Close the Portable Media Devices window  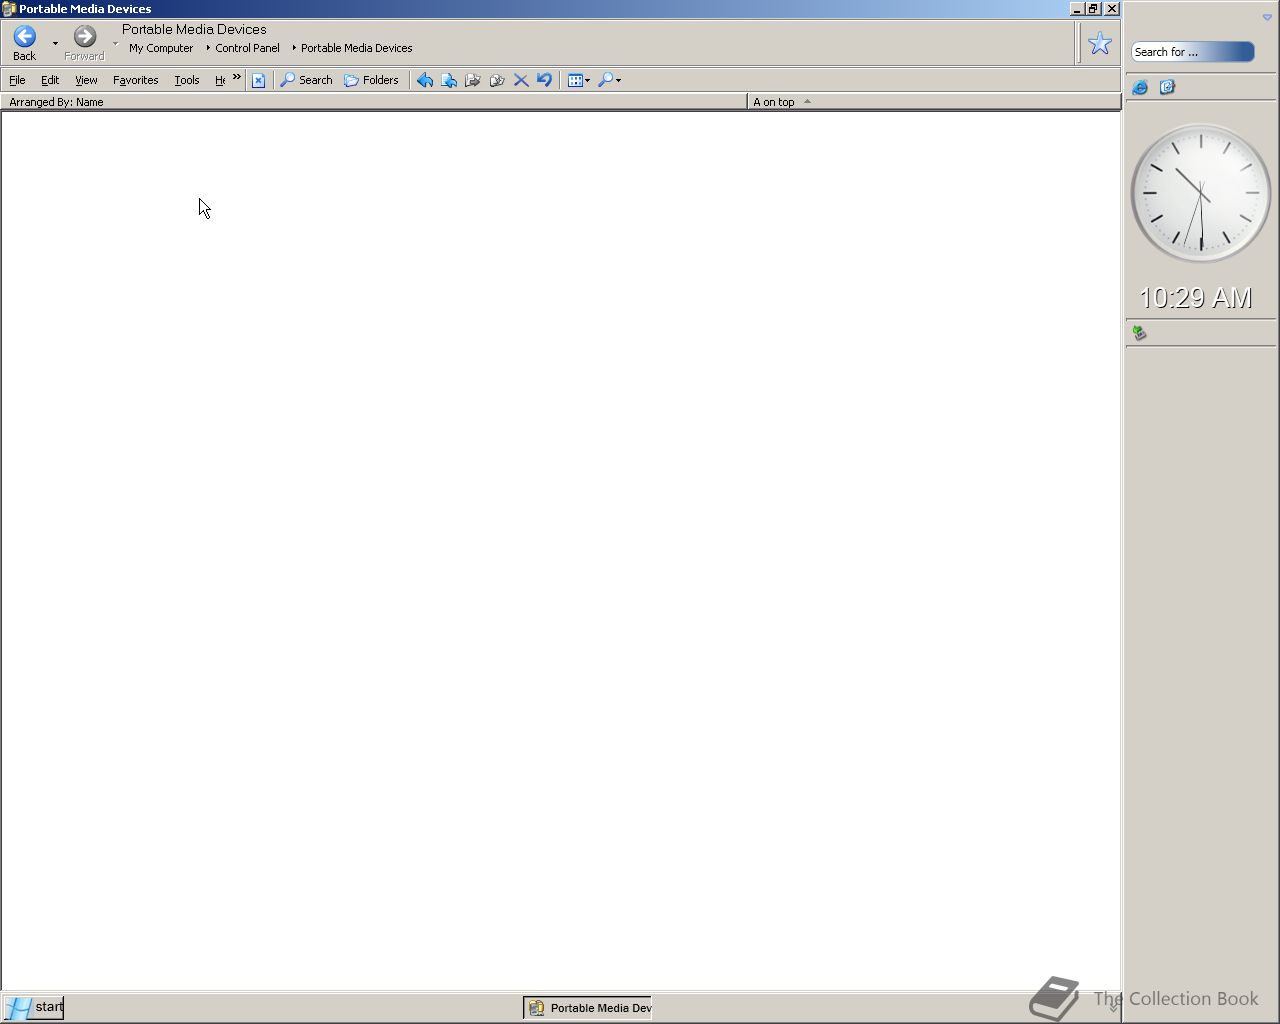coord(1112,9)
